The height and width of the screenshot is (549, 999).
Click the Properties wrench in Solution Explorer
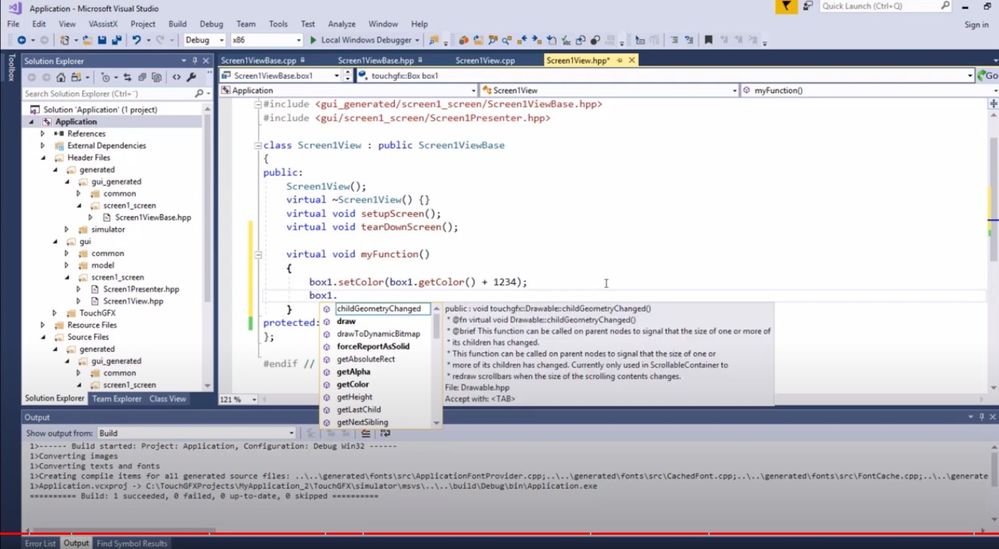pos(191,77)
